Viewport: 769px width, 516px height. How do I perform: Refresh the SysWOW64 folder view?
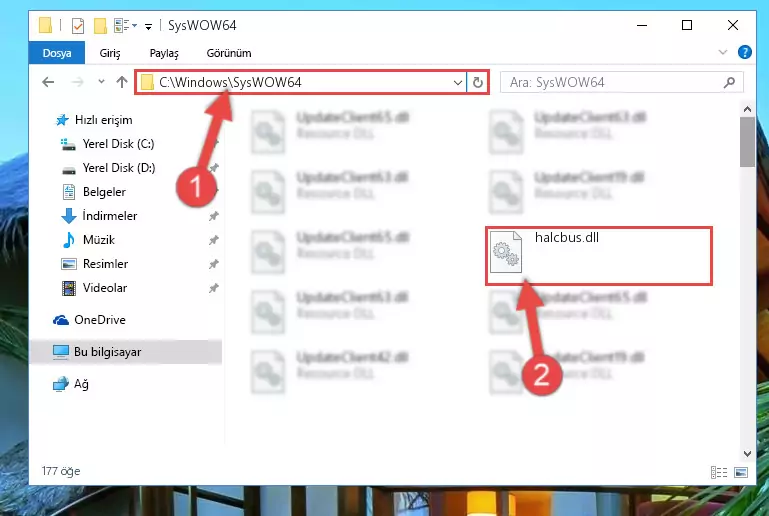[478, 82]
